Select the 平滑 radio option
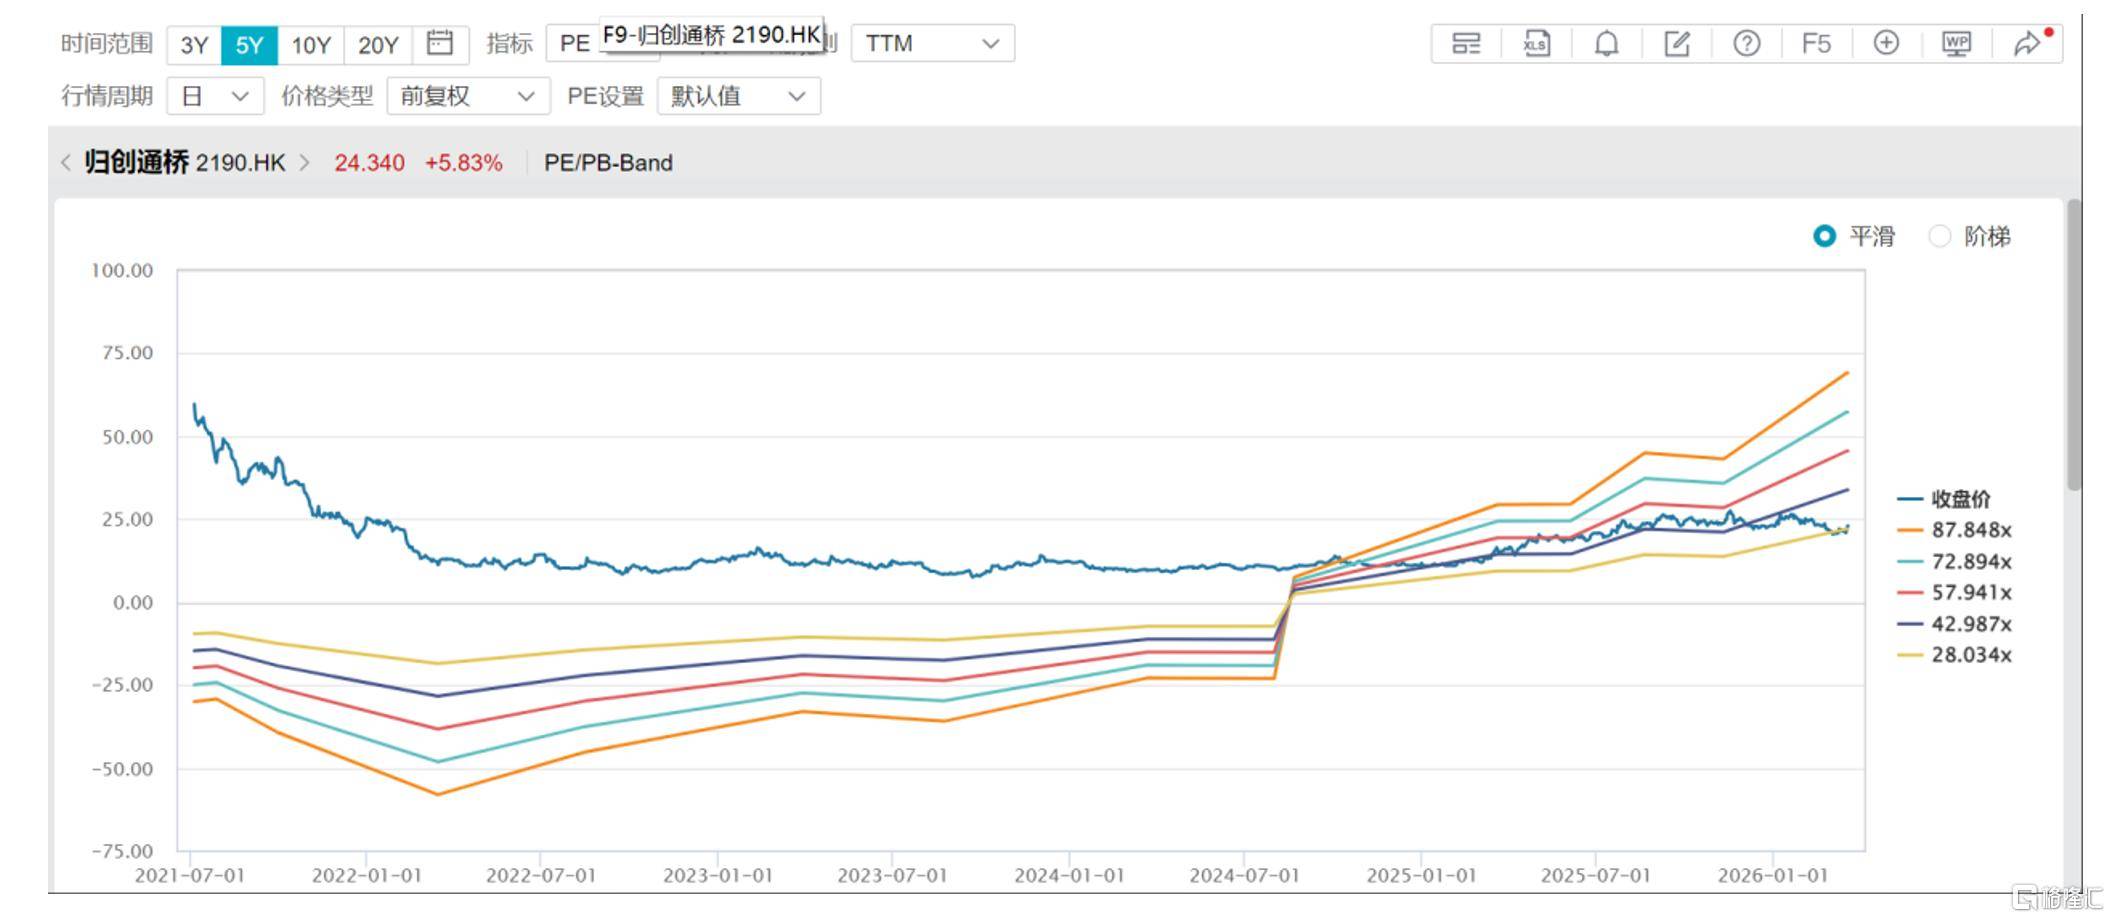The height and width of the screenshot is (918, 2110). point(1825,236)
